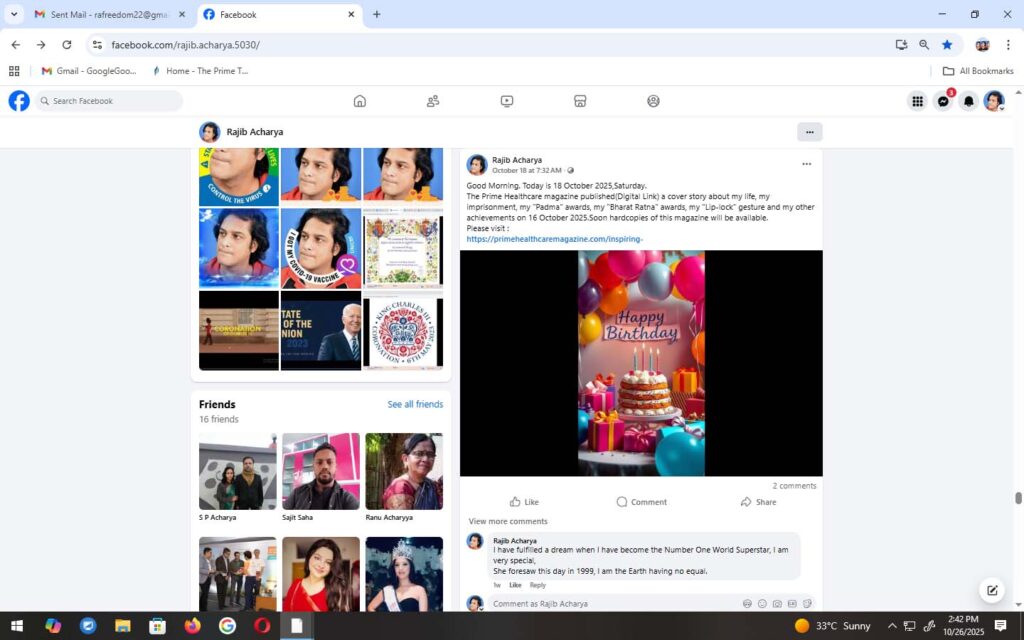Expand Chrome tab search dropdown arrow
The image size is (1024, 640).
14,15
